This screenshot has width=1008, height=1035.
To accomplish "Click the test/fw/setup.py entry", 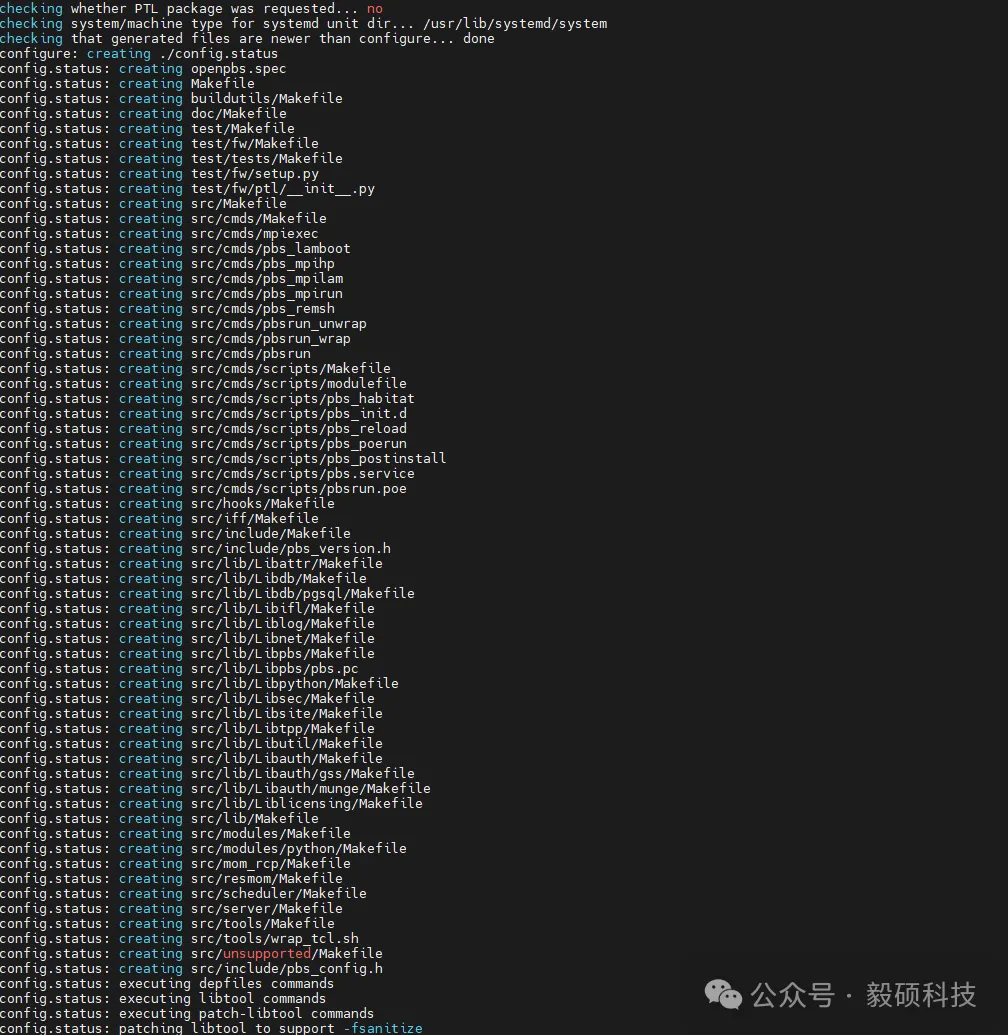I will click(254, 173).
